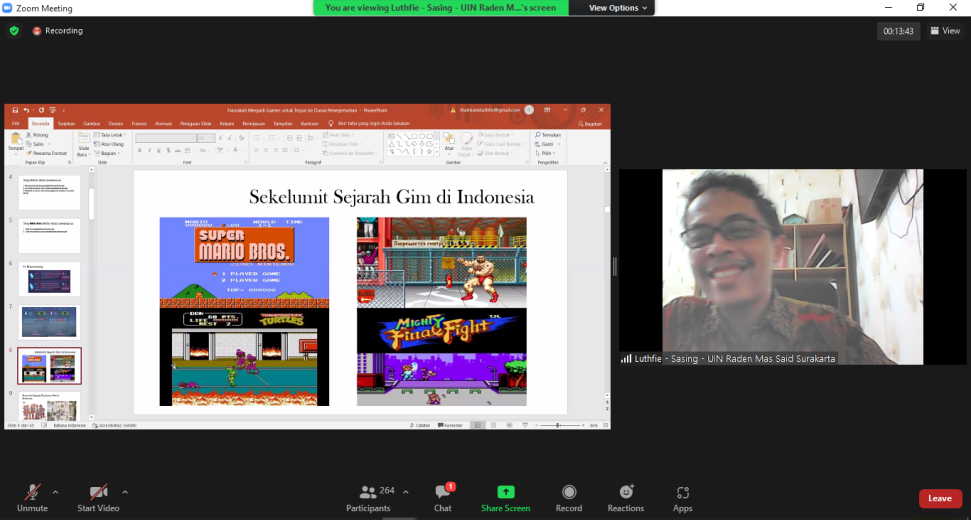The height and width of the screenshot is (520, 971).
Task: Click the green encryption shield icon
Action: click(14, 30)
